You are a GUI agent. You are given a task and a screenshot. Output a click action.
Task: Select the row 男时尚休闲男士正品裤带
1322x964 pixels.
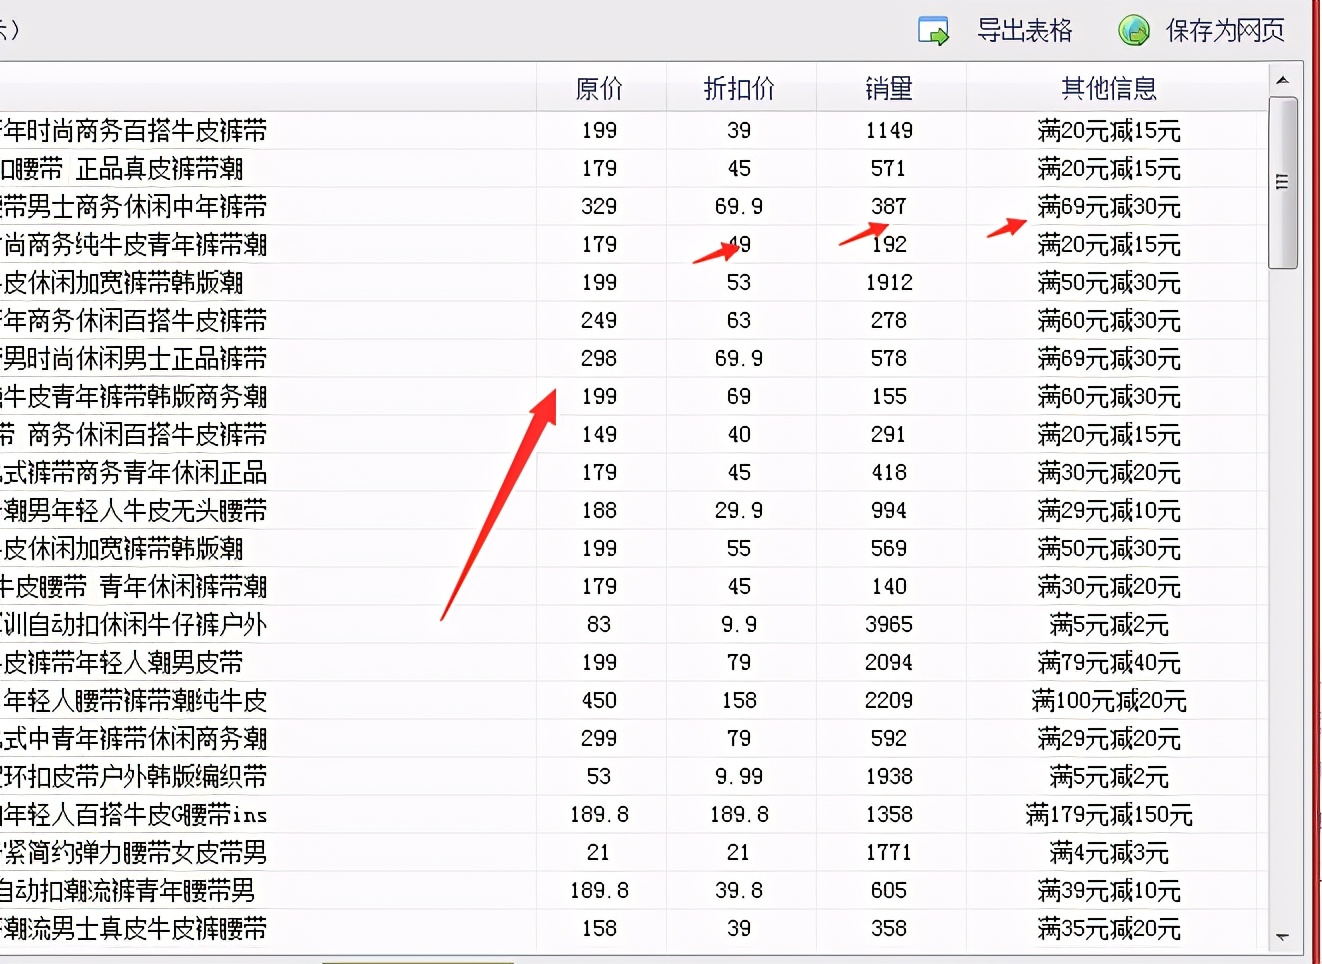(634, 359)
